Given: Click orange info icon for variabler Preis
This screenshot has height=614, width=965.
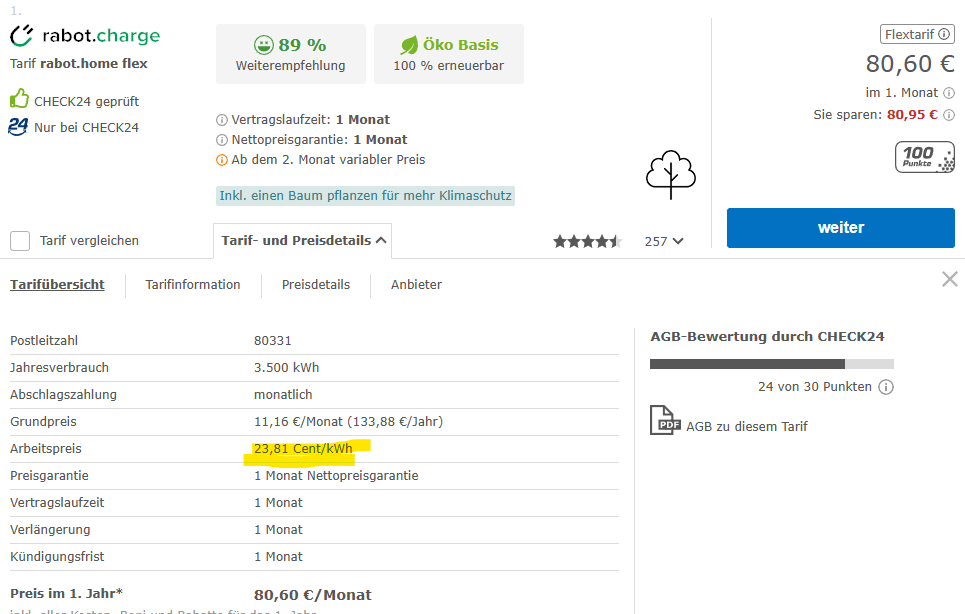Looking at the screenshot, I should pyautogui.click(x=222, y=160).
